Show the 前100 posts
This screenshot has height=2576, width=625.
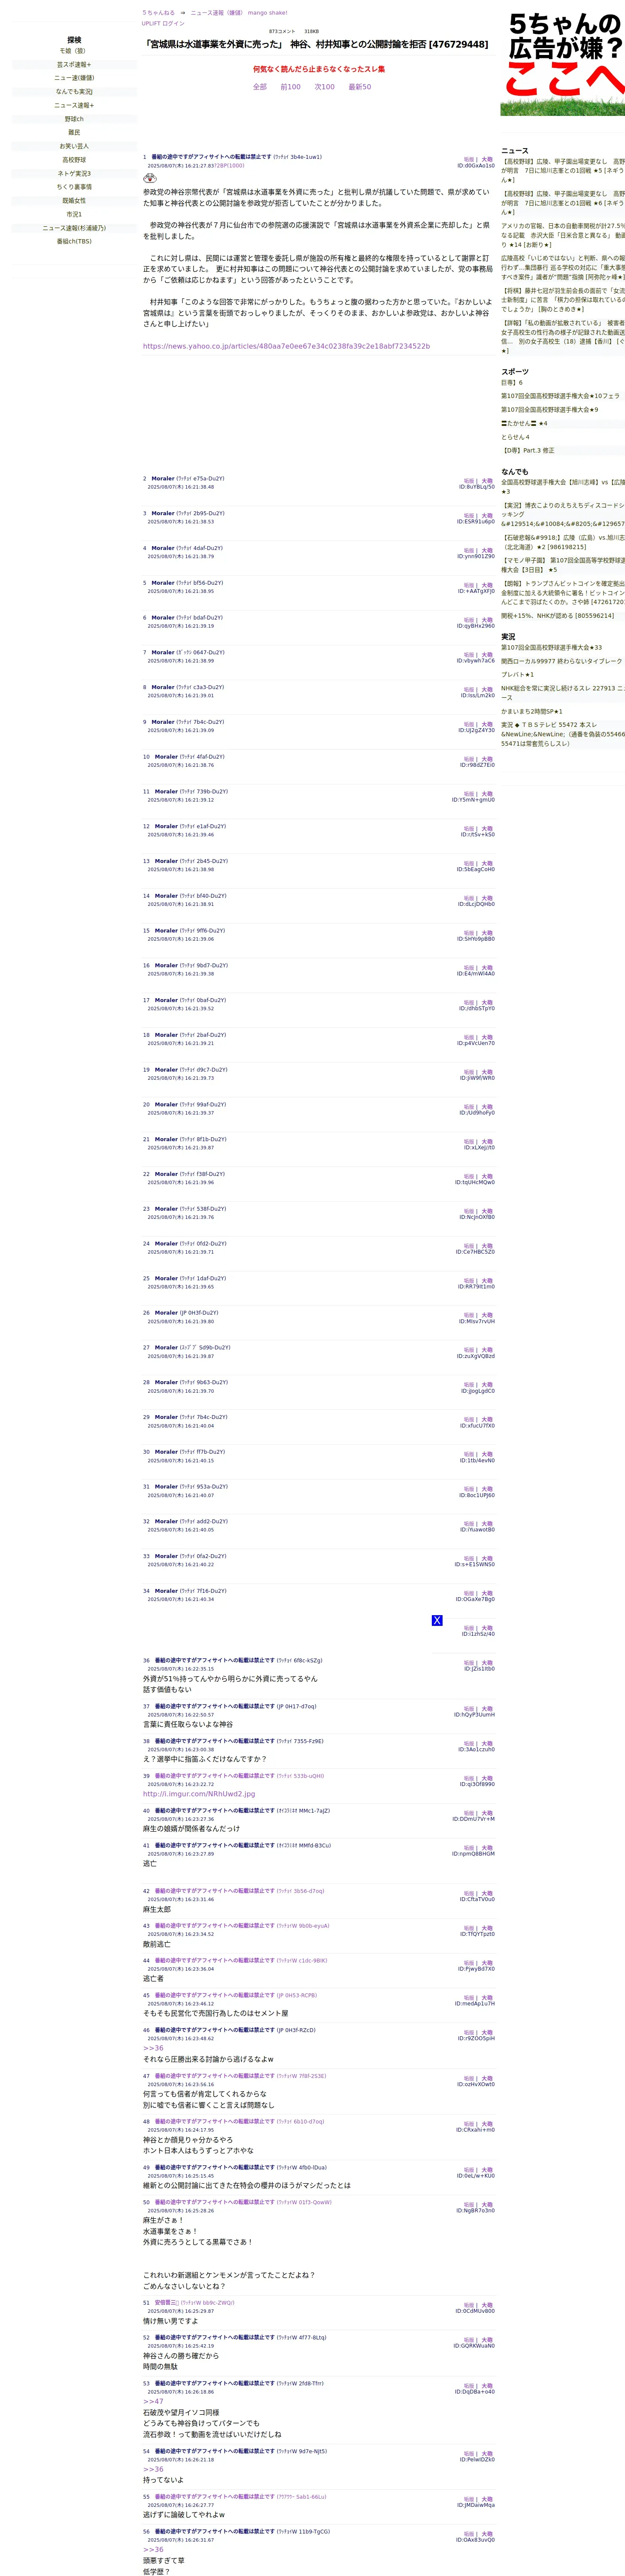click(x=290, y=87)
